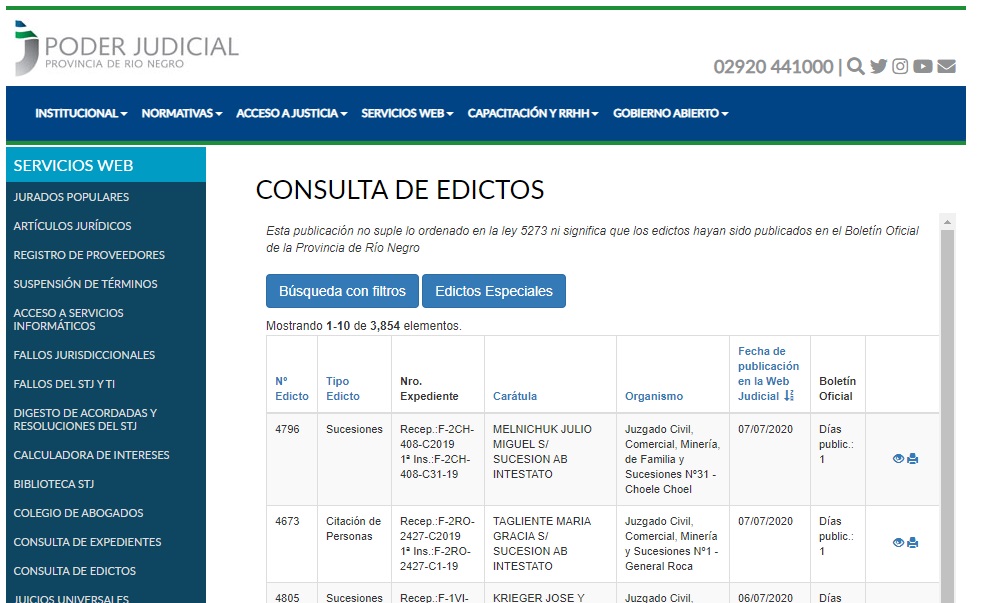Print edicto 4673 using printer icon

913,543
